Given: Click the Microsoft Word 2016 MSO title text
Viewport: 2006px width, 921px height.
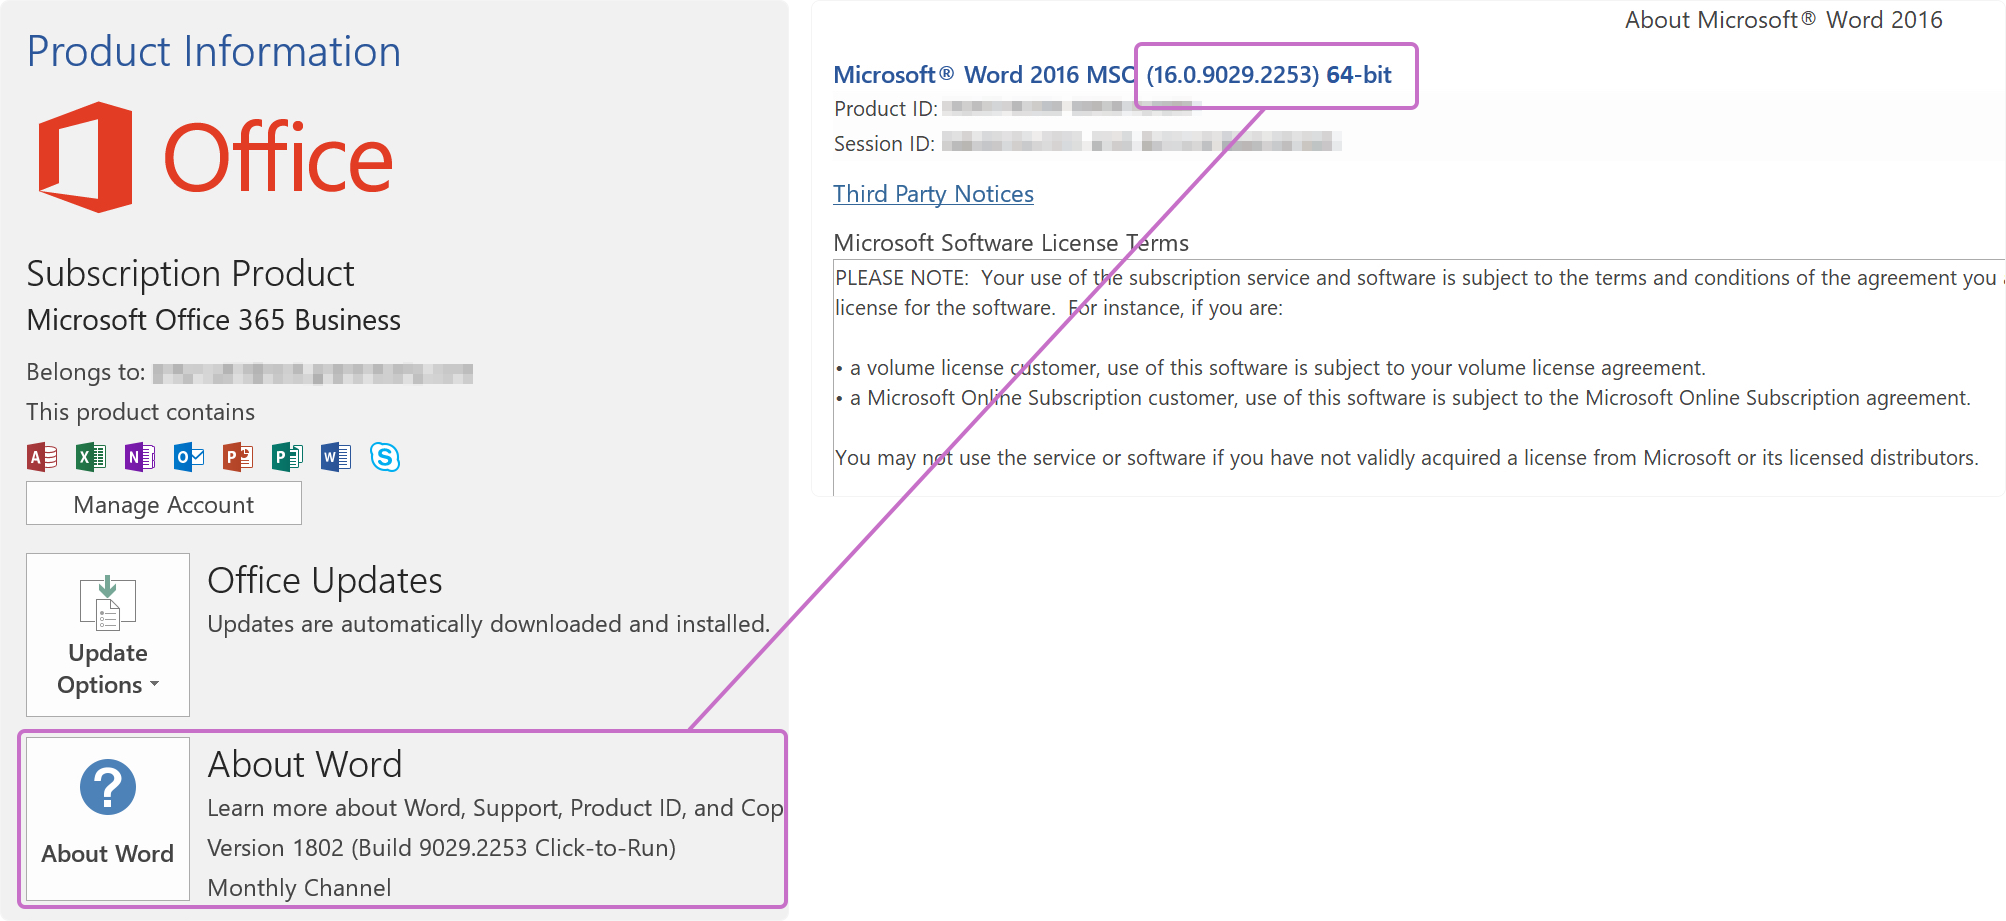Looking at the screenshot, I should point(984,75).
